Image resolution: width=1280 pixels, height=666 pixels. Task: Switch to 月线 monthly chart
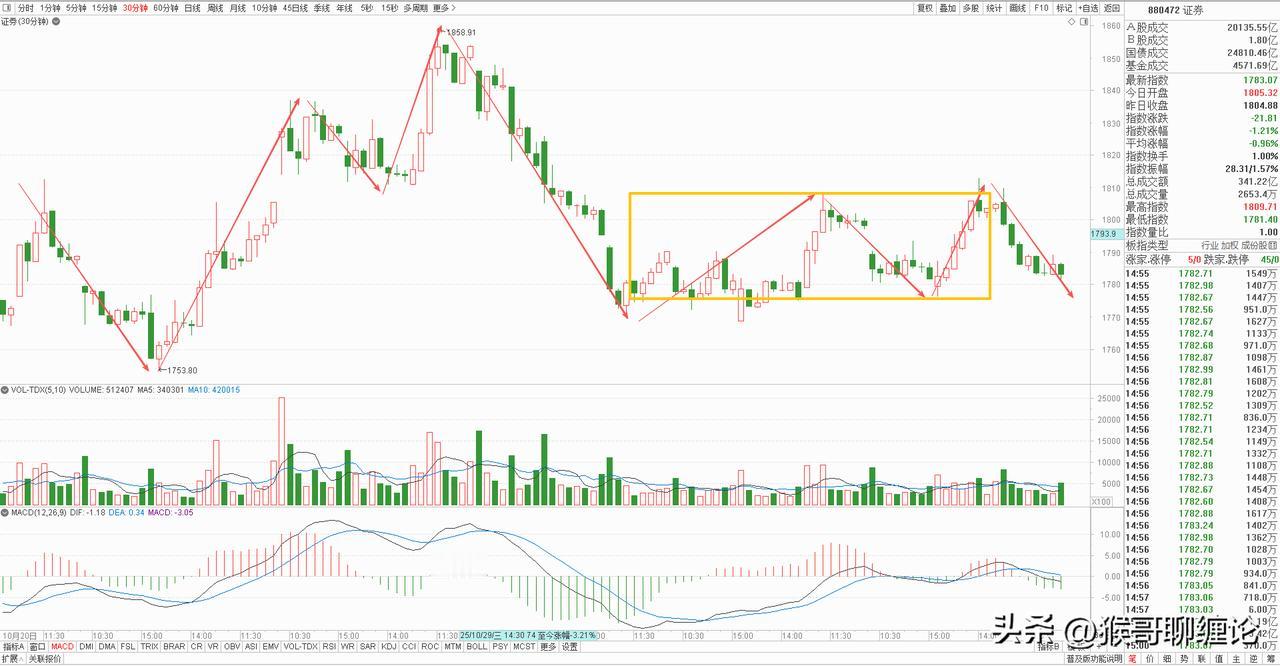pyautogui.click(x=238, y=7)
